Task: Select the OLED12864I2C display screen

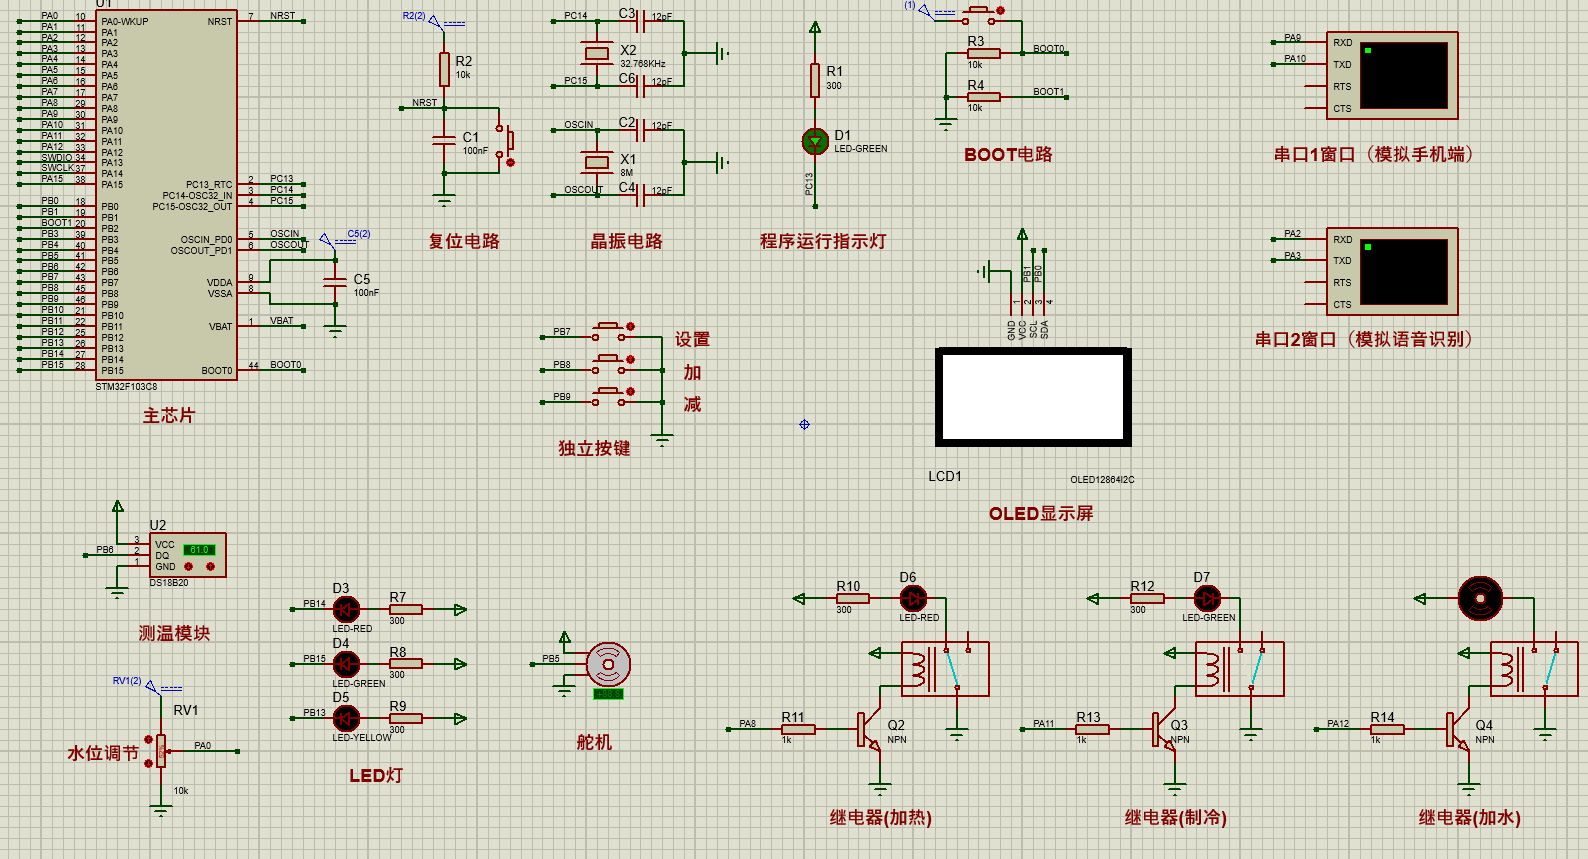Action: point(1034,397)
